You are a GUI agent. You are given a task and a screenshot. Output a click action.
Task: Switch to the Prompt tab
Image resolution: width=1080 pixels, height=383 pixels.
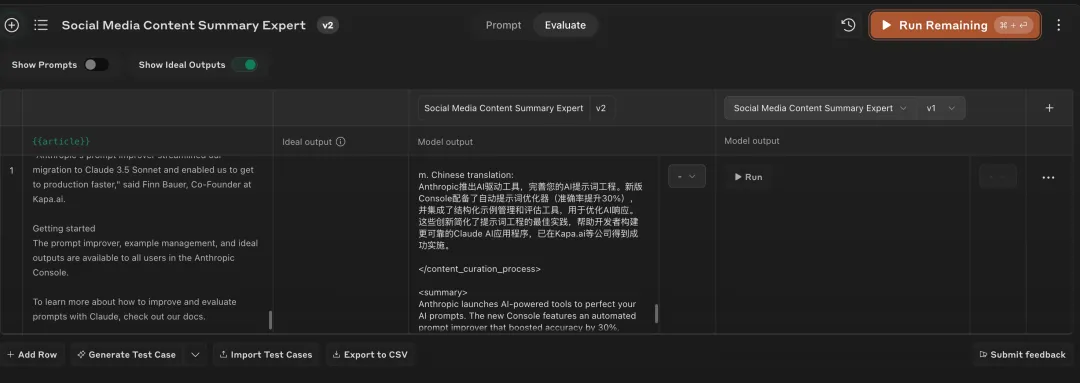(x=503, y=25)
